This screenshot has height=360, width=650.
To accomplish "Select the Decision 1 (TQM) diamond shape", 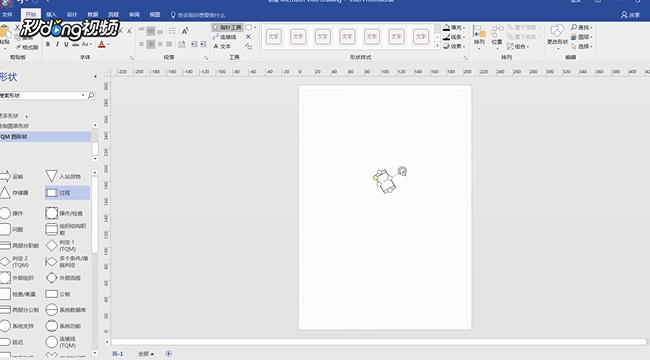I will click(x=61, y=246).
